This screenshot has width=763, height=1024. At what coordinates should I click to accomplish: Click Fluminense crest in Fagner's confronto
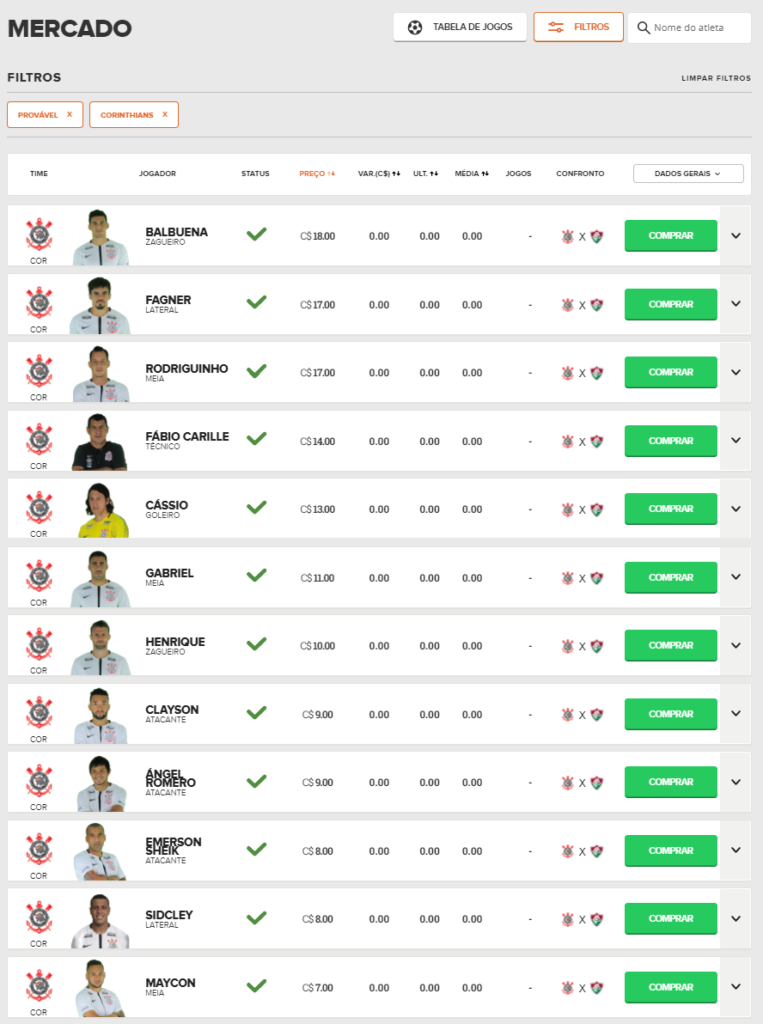(x=597, y=305)
